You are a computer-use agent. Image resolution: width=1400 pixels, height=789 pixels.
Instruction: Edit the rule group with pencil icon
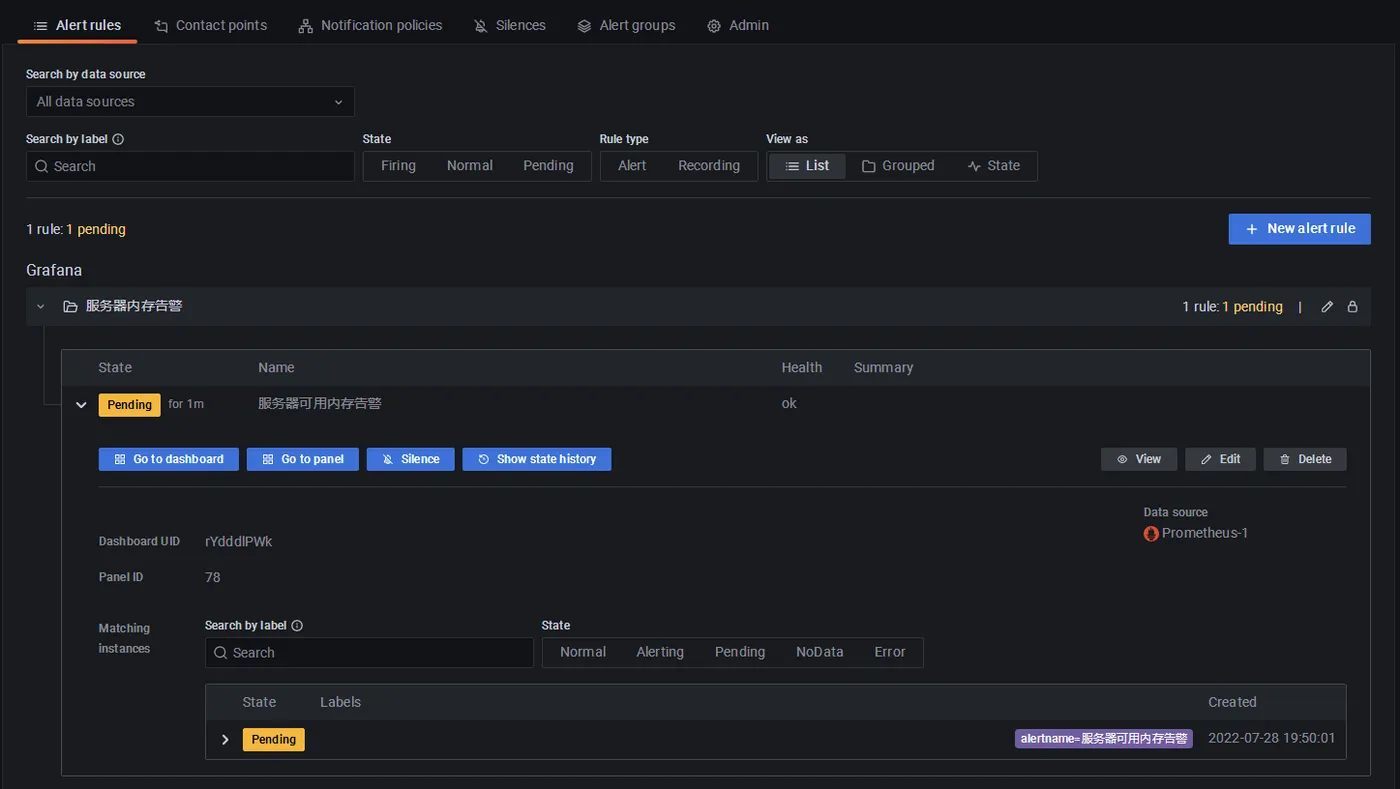click(x=1327, y=307)
